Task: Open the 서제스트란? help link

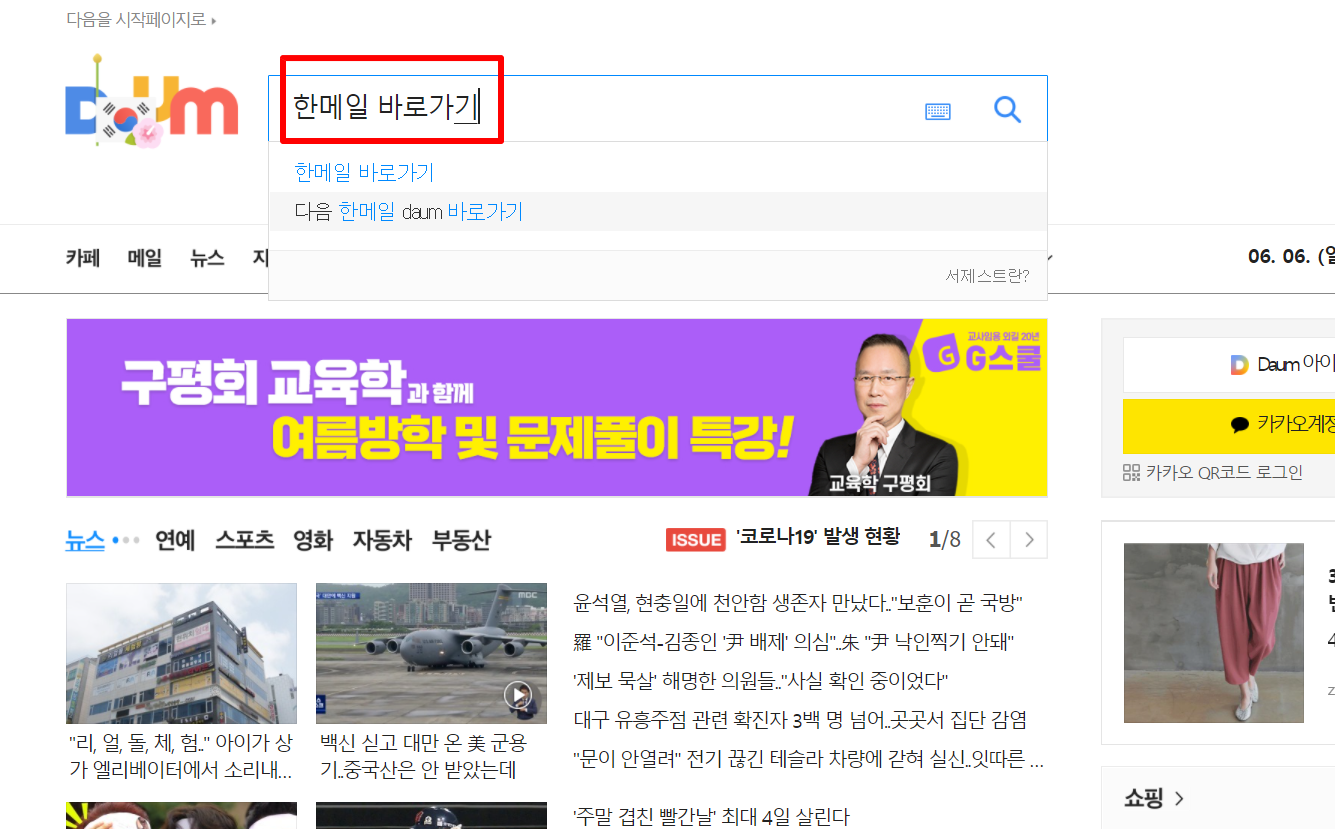Action: tap(987, 276)
